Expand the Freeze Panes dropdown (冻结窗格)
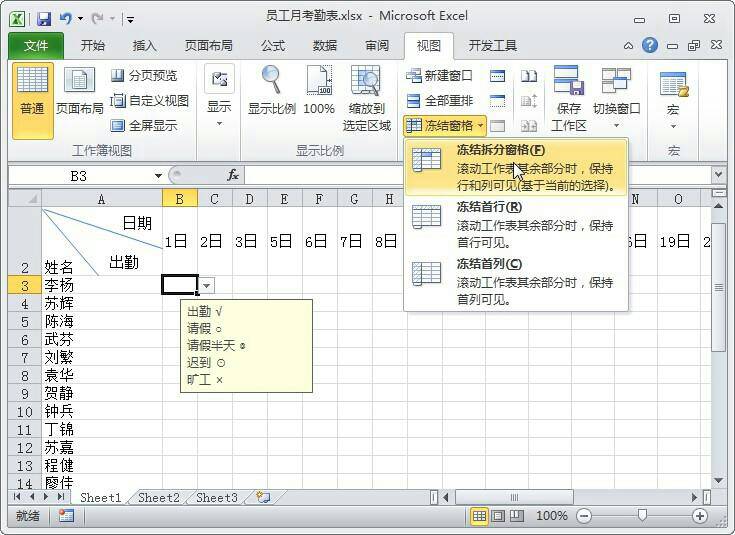735x535 pixels. click(446, 126)
